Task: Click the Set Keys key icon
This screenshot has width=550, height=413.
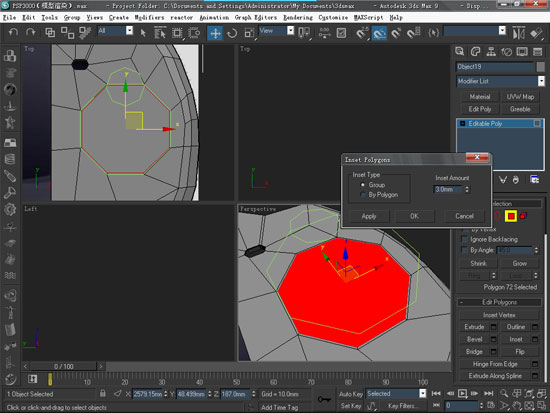Action: [x=323, y=399]
